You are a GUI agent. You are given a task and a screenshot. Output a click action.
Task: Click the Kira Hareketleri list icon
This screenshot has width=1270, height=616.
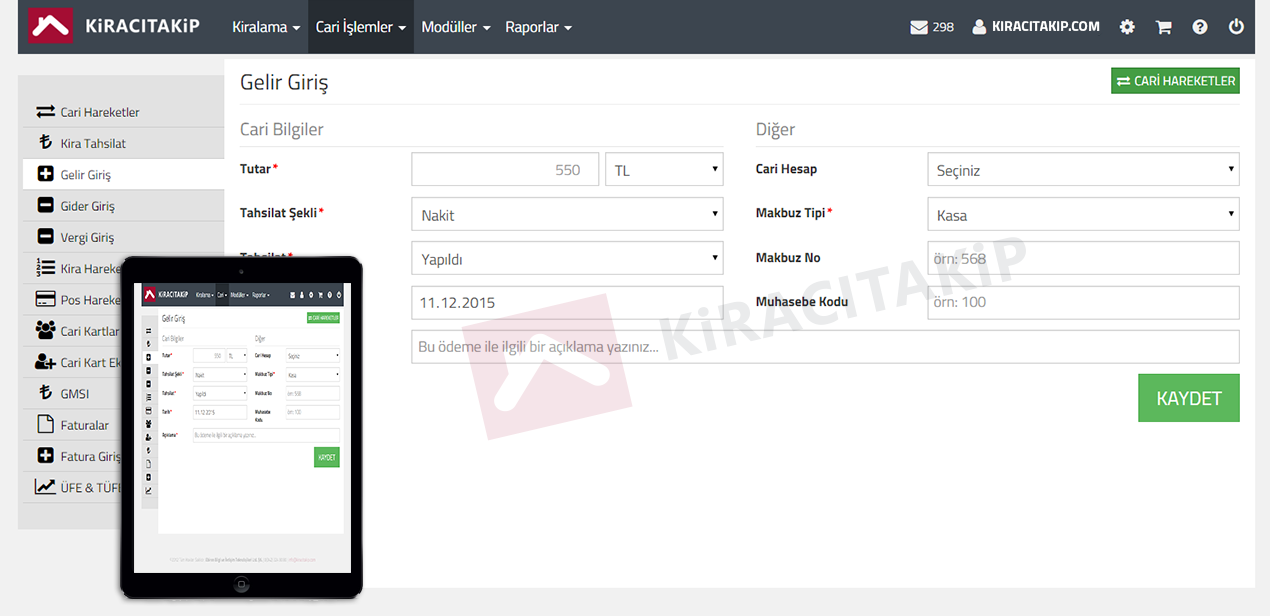(x=45, y=268)
